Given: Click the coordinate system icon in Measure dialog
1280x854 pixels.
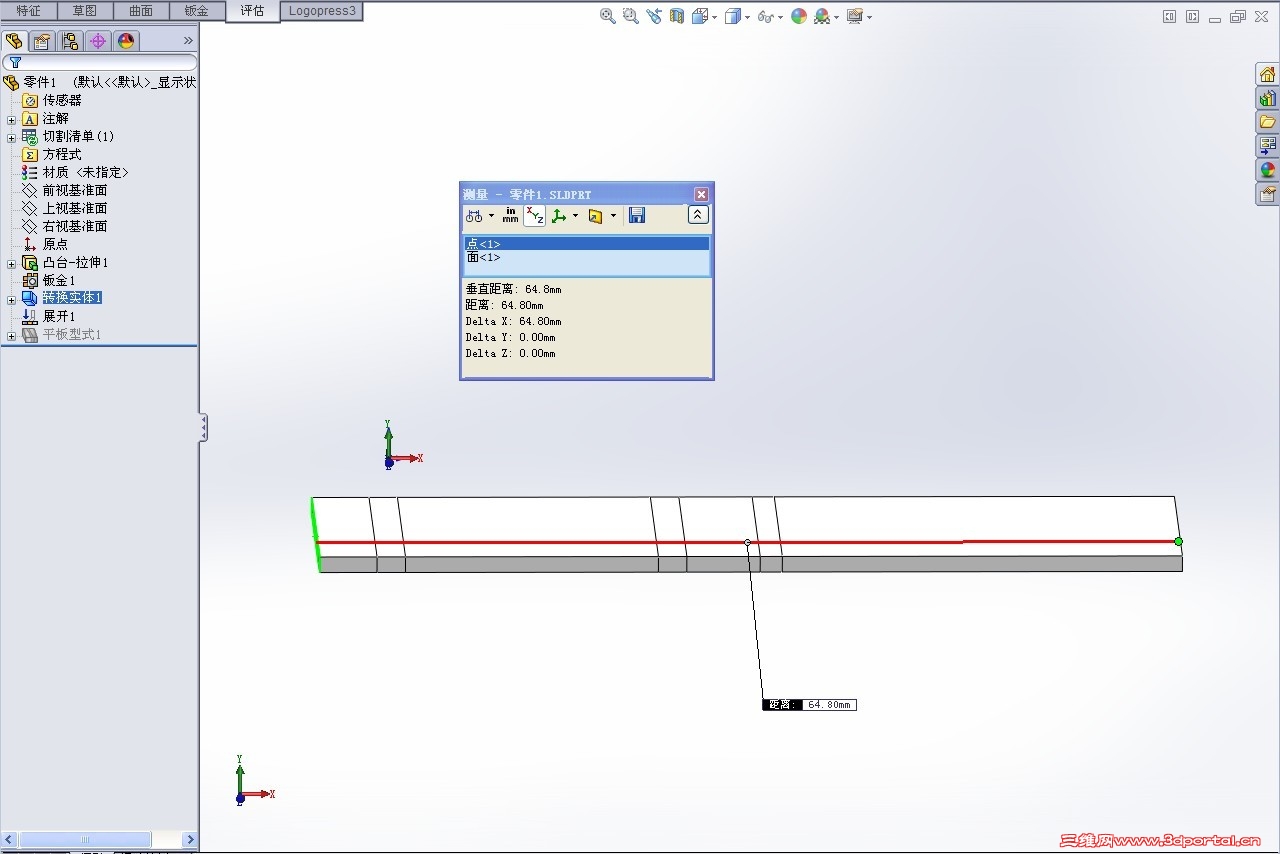Looking at the screenshot, I should click(559, 215).
